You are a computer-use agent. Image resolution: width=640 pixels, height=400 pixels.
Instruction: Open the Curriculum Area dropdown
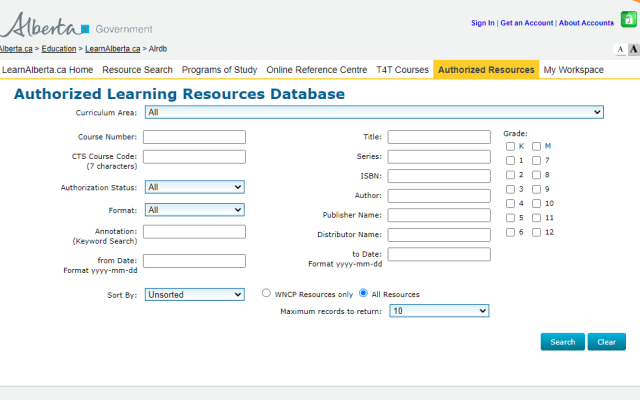[374, 112]
